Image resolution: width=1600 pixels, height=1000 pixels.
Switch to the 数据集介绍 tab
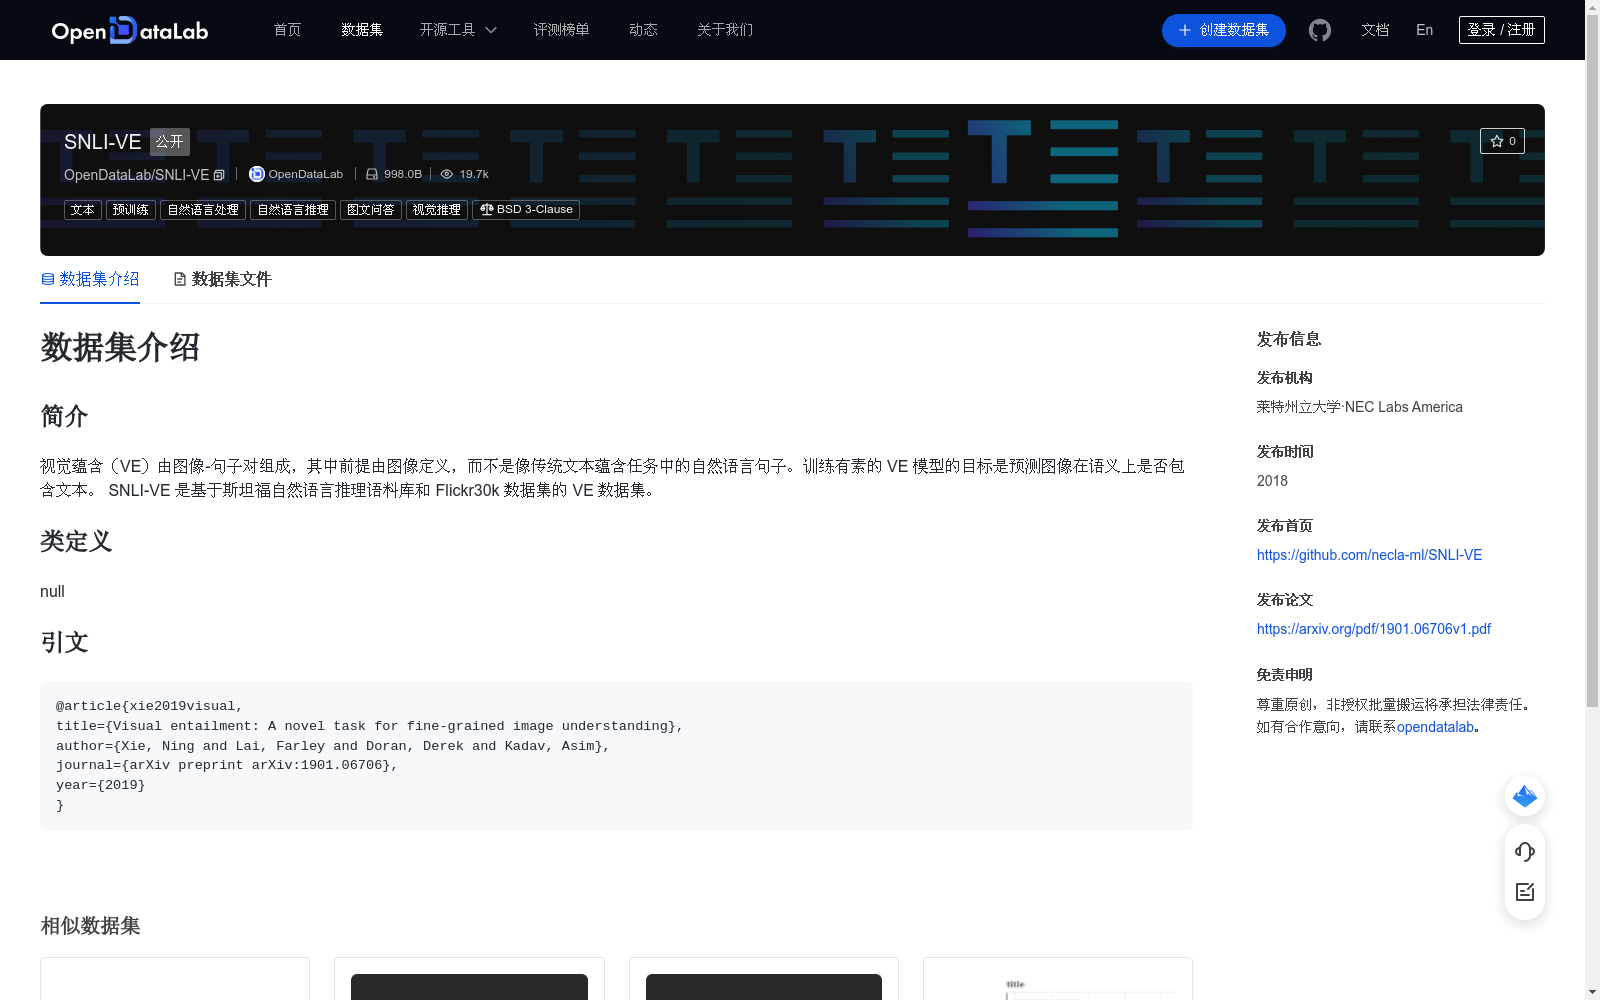click(90, 279)
